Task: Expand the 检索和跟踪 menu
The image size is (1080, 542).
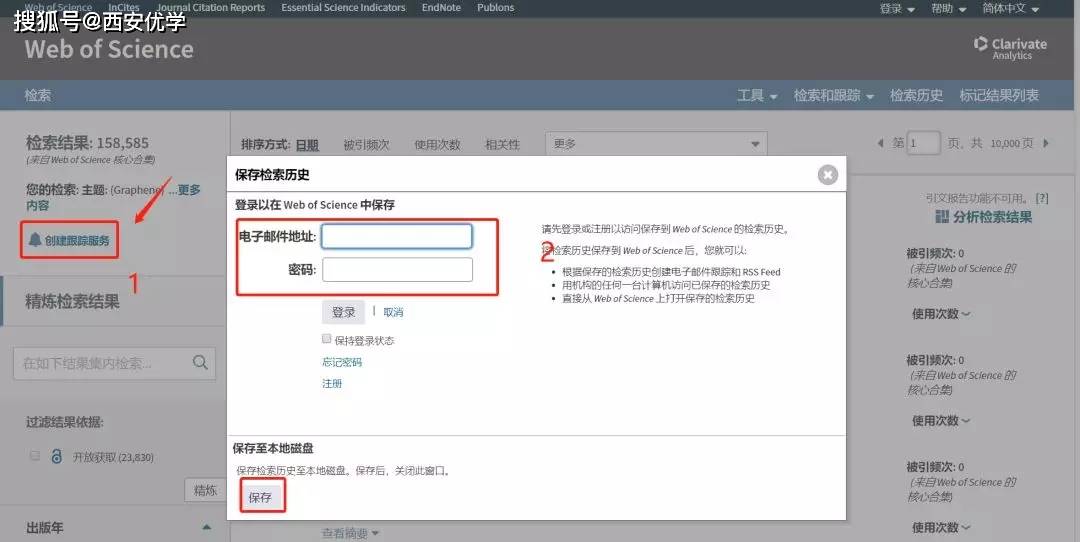Action: [833, 96]
